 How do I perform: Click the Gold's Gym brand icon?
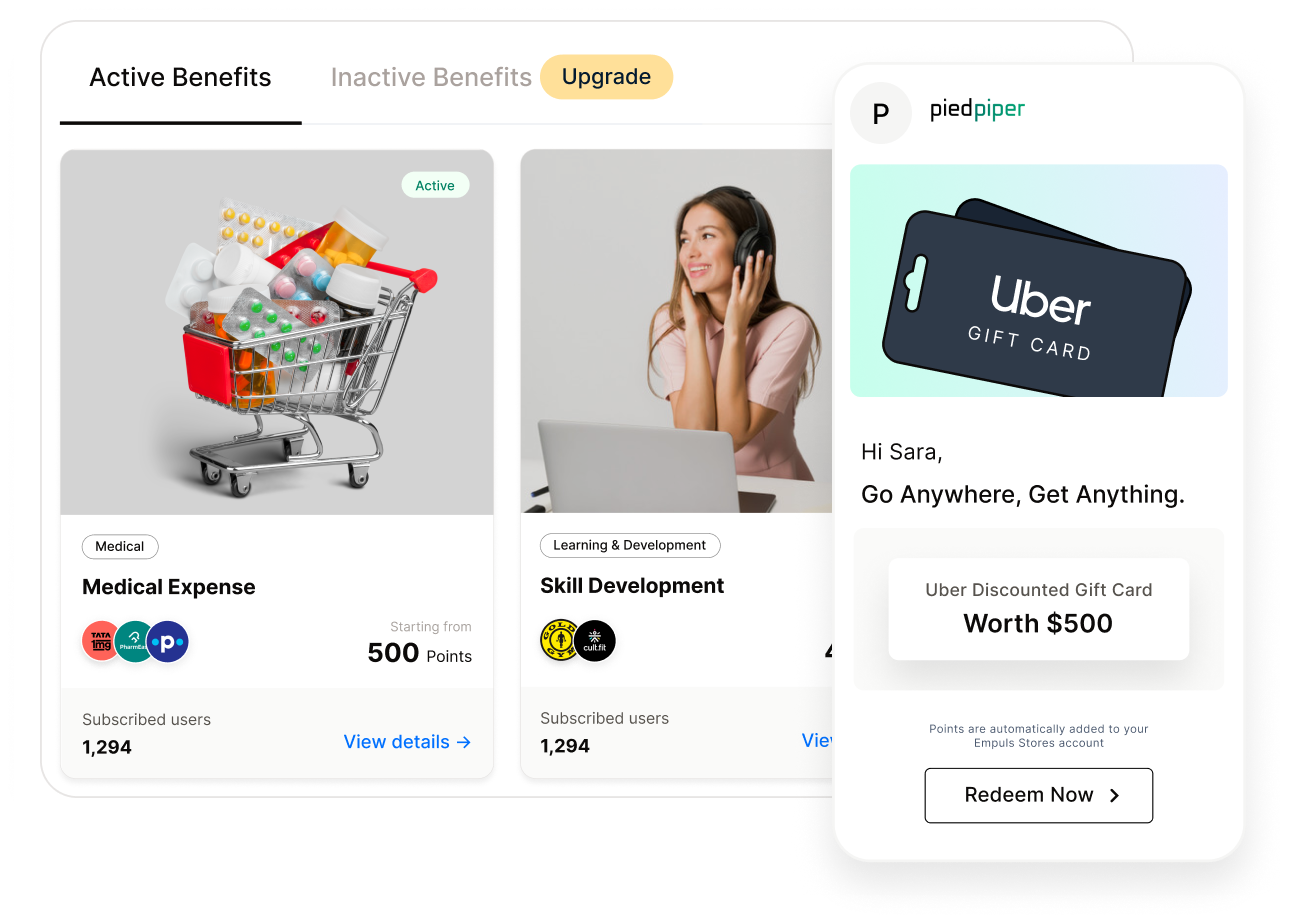(561, 640)
